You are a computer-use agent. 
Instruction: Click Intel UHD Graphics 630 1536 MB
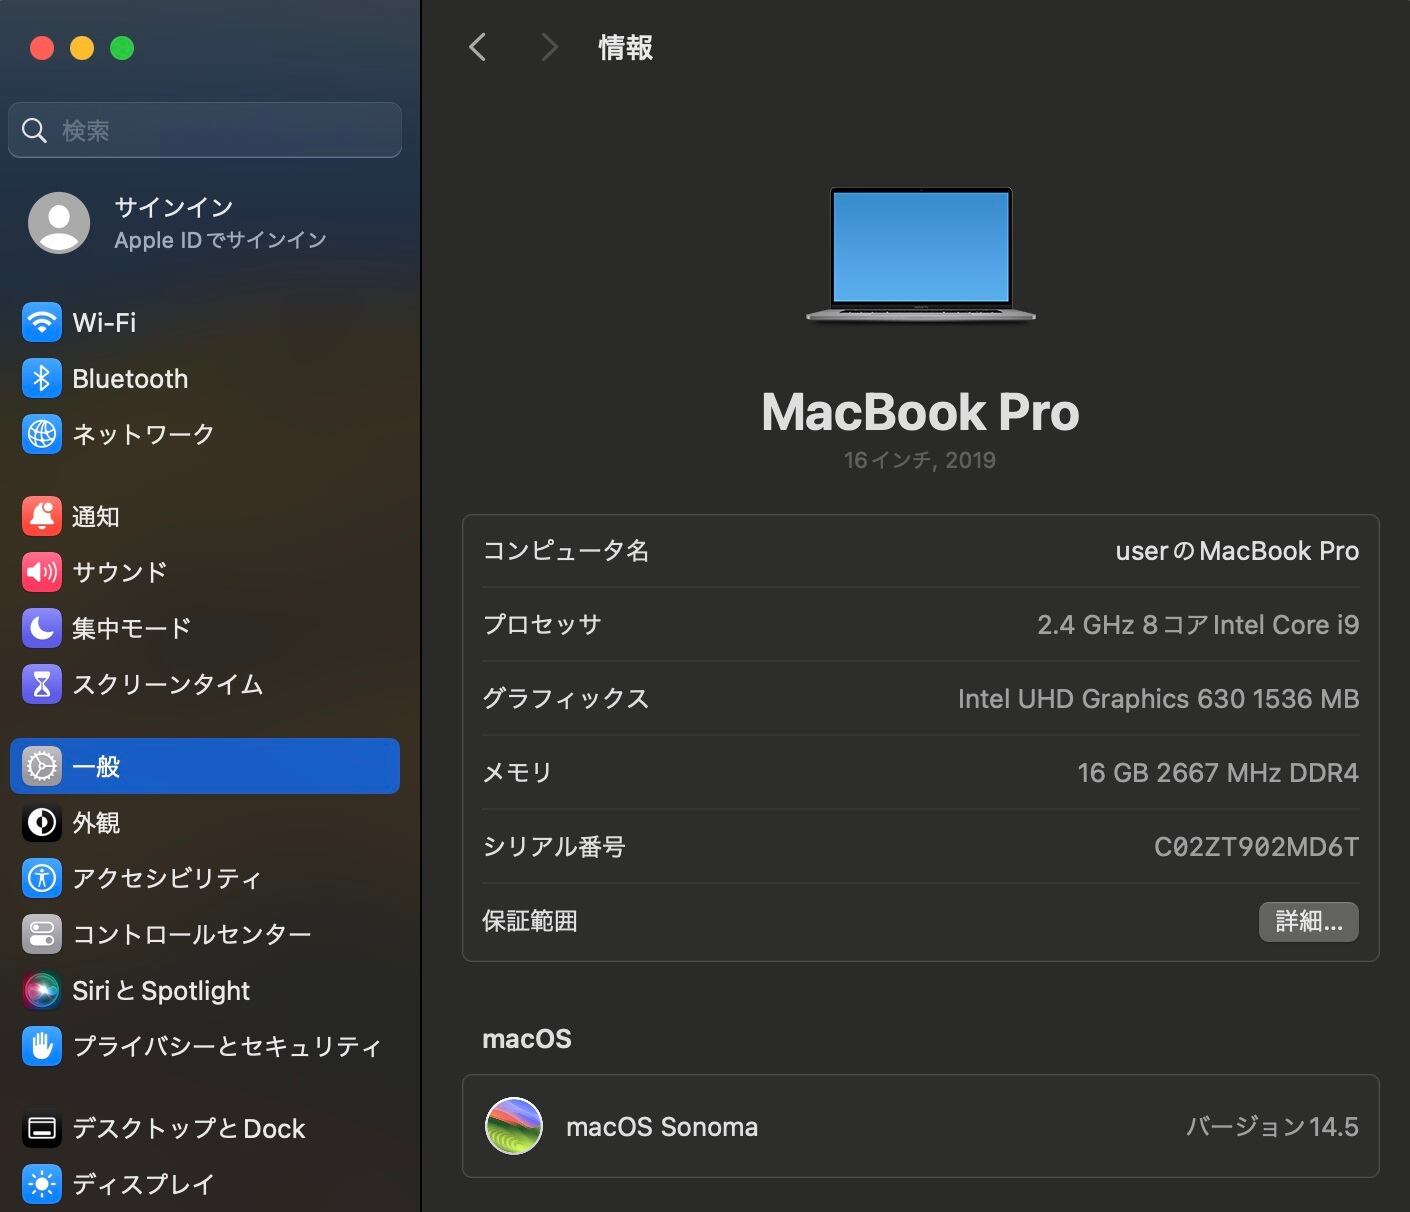click(1158, 699)
